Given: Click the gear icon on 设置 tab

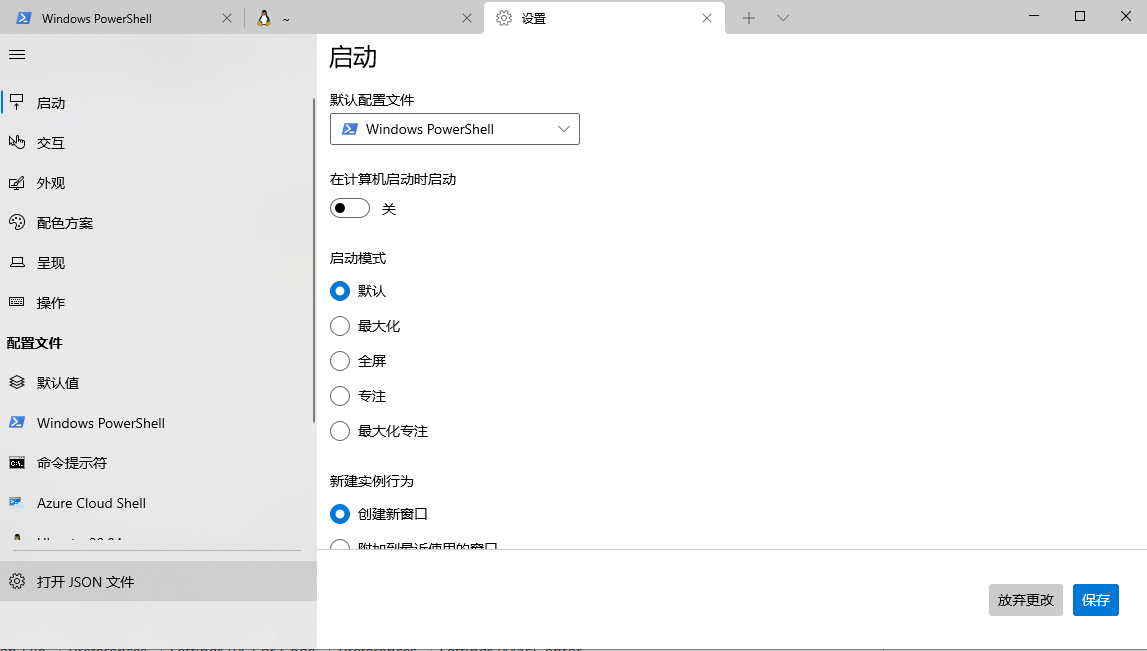Looking at the screenshot, I should tap(504, 18).
